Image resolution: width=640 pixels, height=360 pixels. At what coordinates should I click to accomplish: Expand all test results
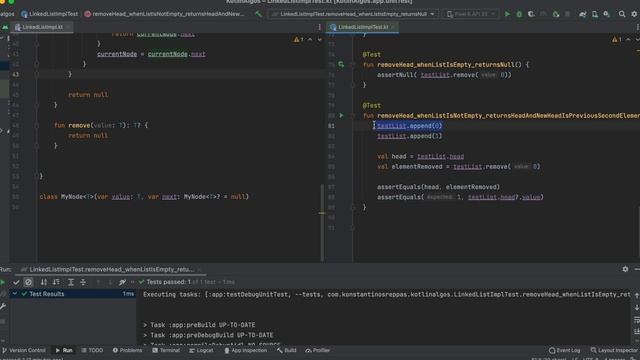tap(71, 282)
